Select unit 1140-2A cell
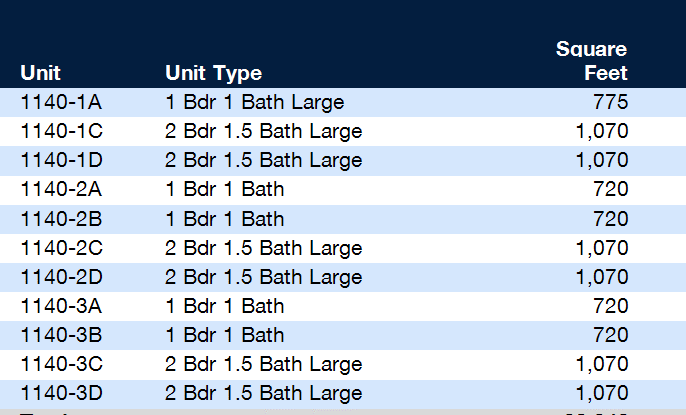 point(61,189)
